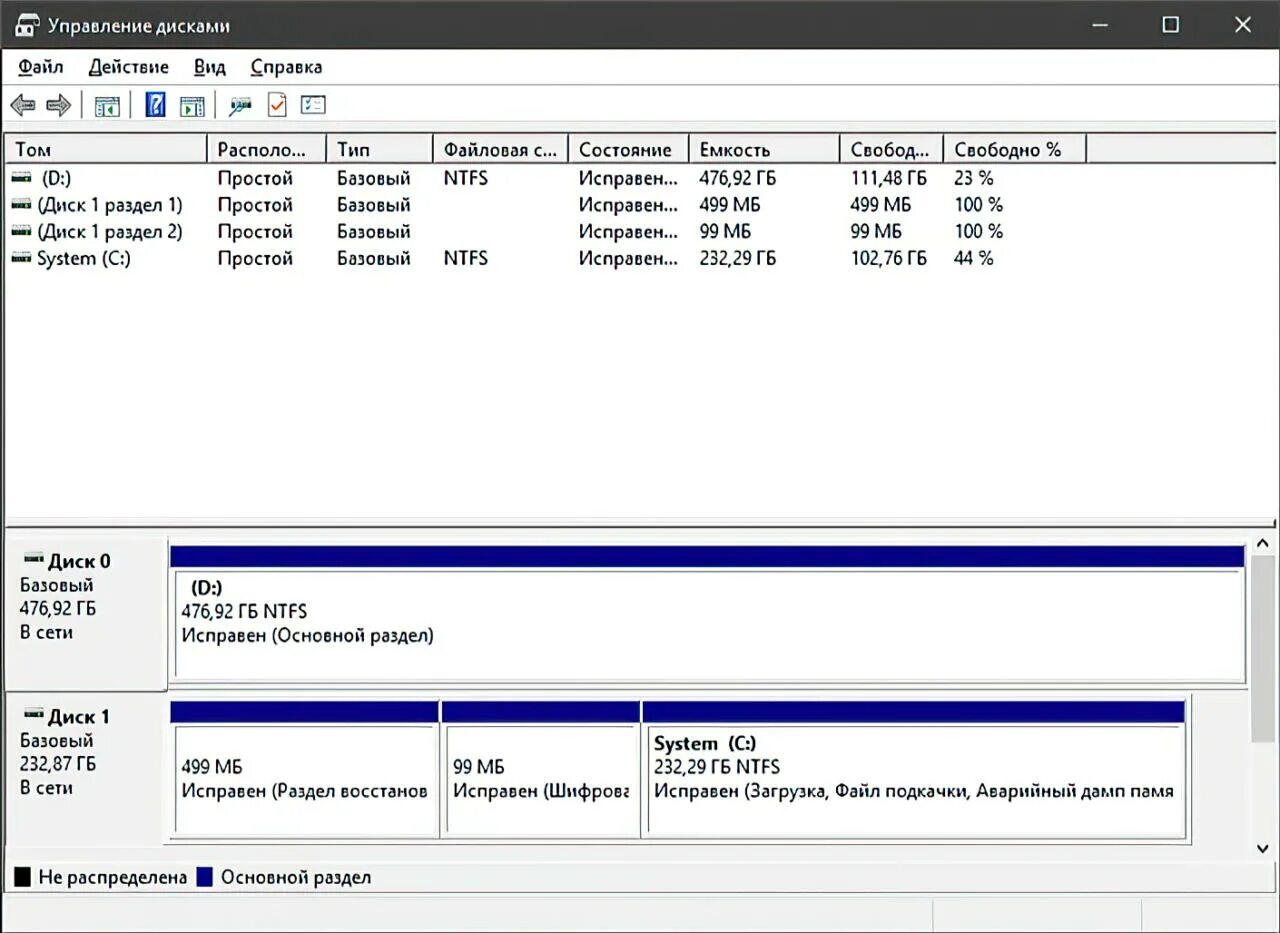1280x933 pixels.
Task: Open the Вид menu
Action: (x=209, y=67)
